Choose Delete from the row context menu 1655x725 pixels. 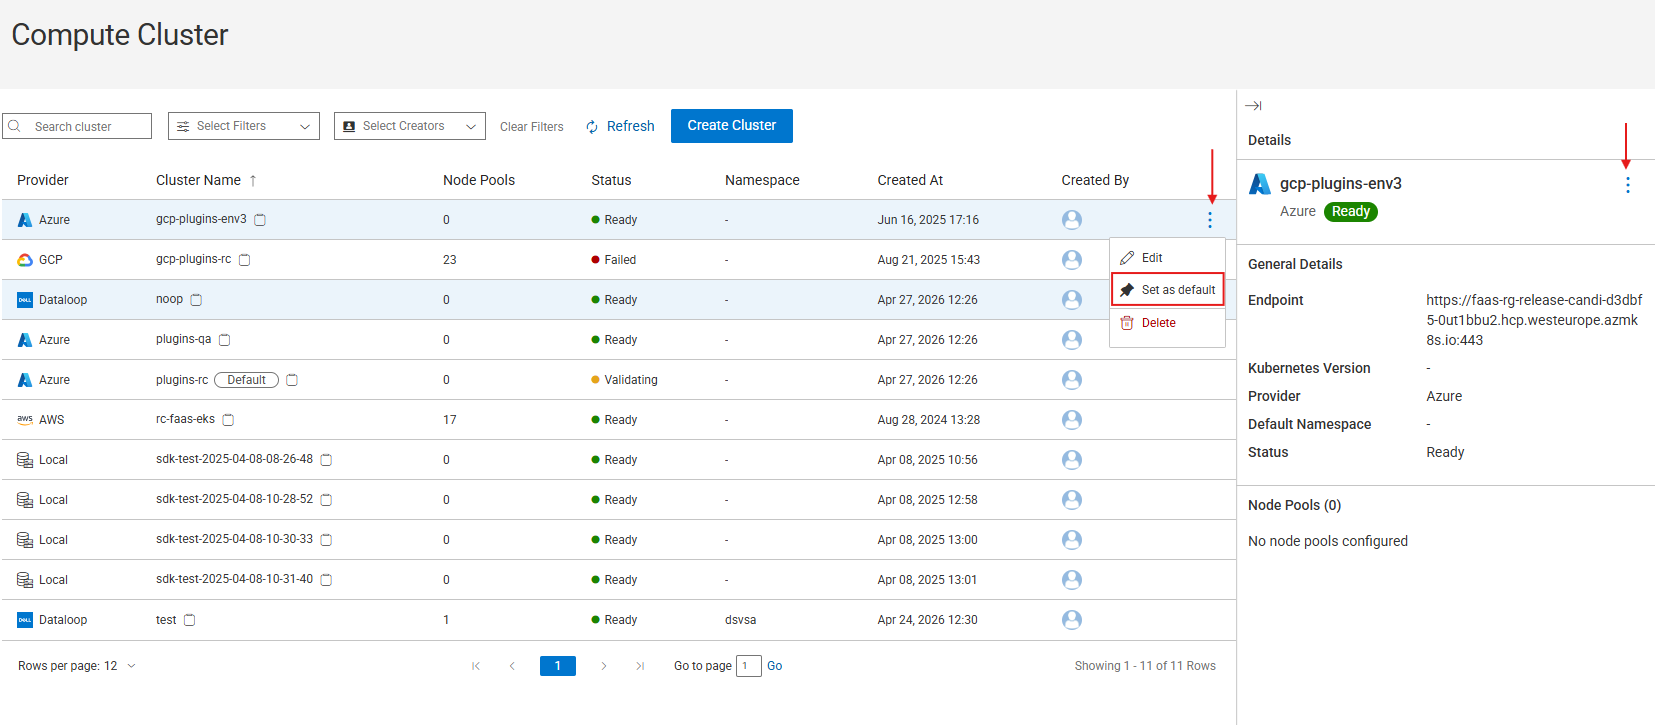1167,323
